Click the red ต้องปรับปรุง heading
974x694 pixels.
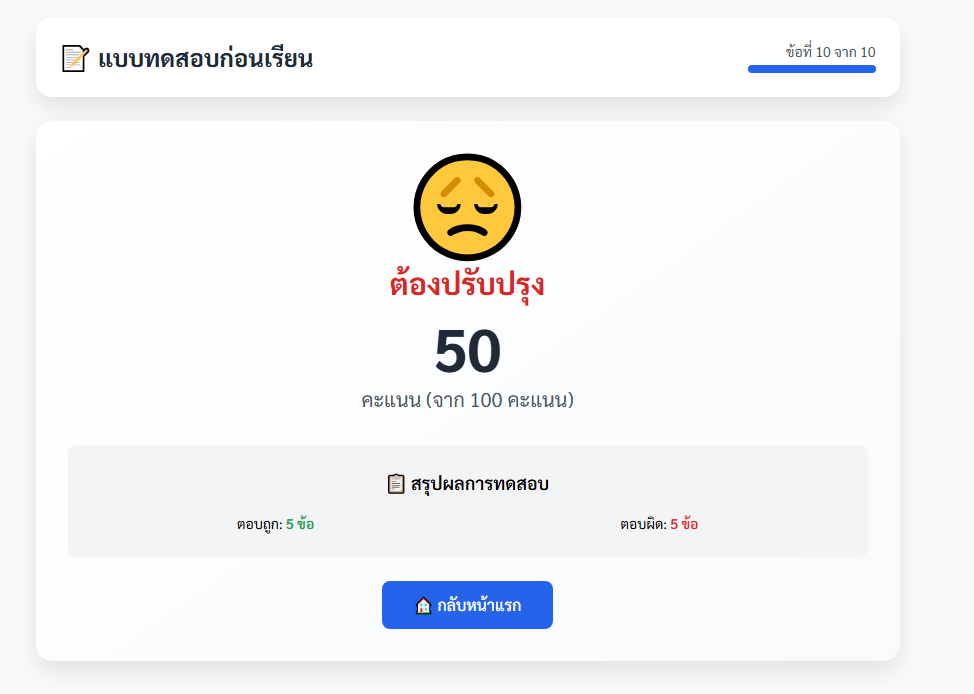467,285
